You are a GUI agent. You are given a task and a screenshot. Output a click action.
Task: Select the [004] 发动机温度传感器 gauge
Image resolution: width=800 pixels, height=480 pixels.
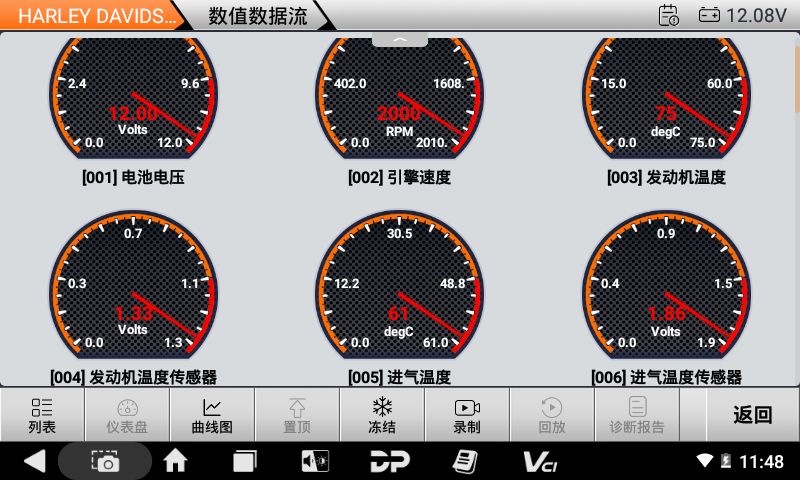(x=133, y=286)
